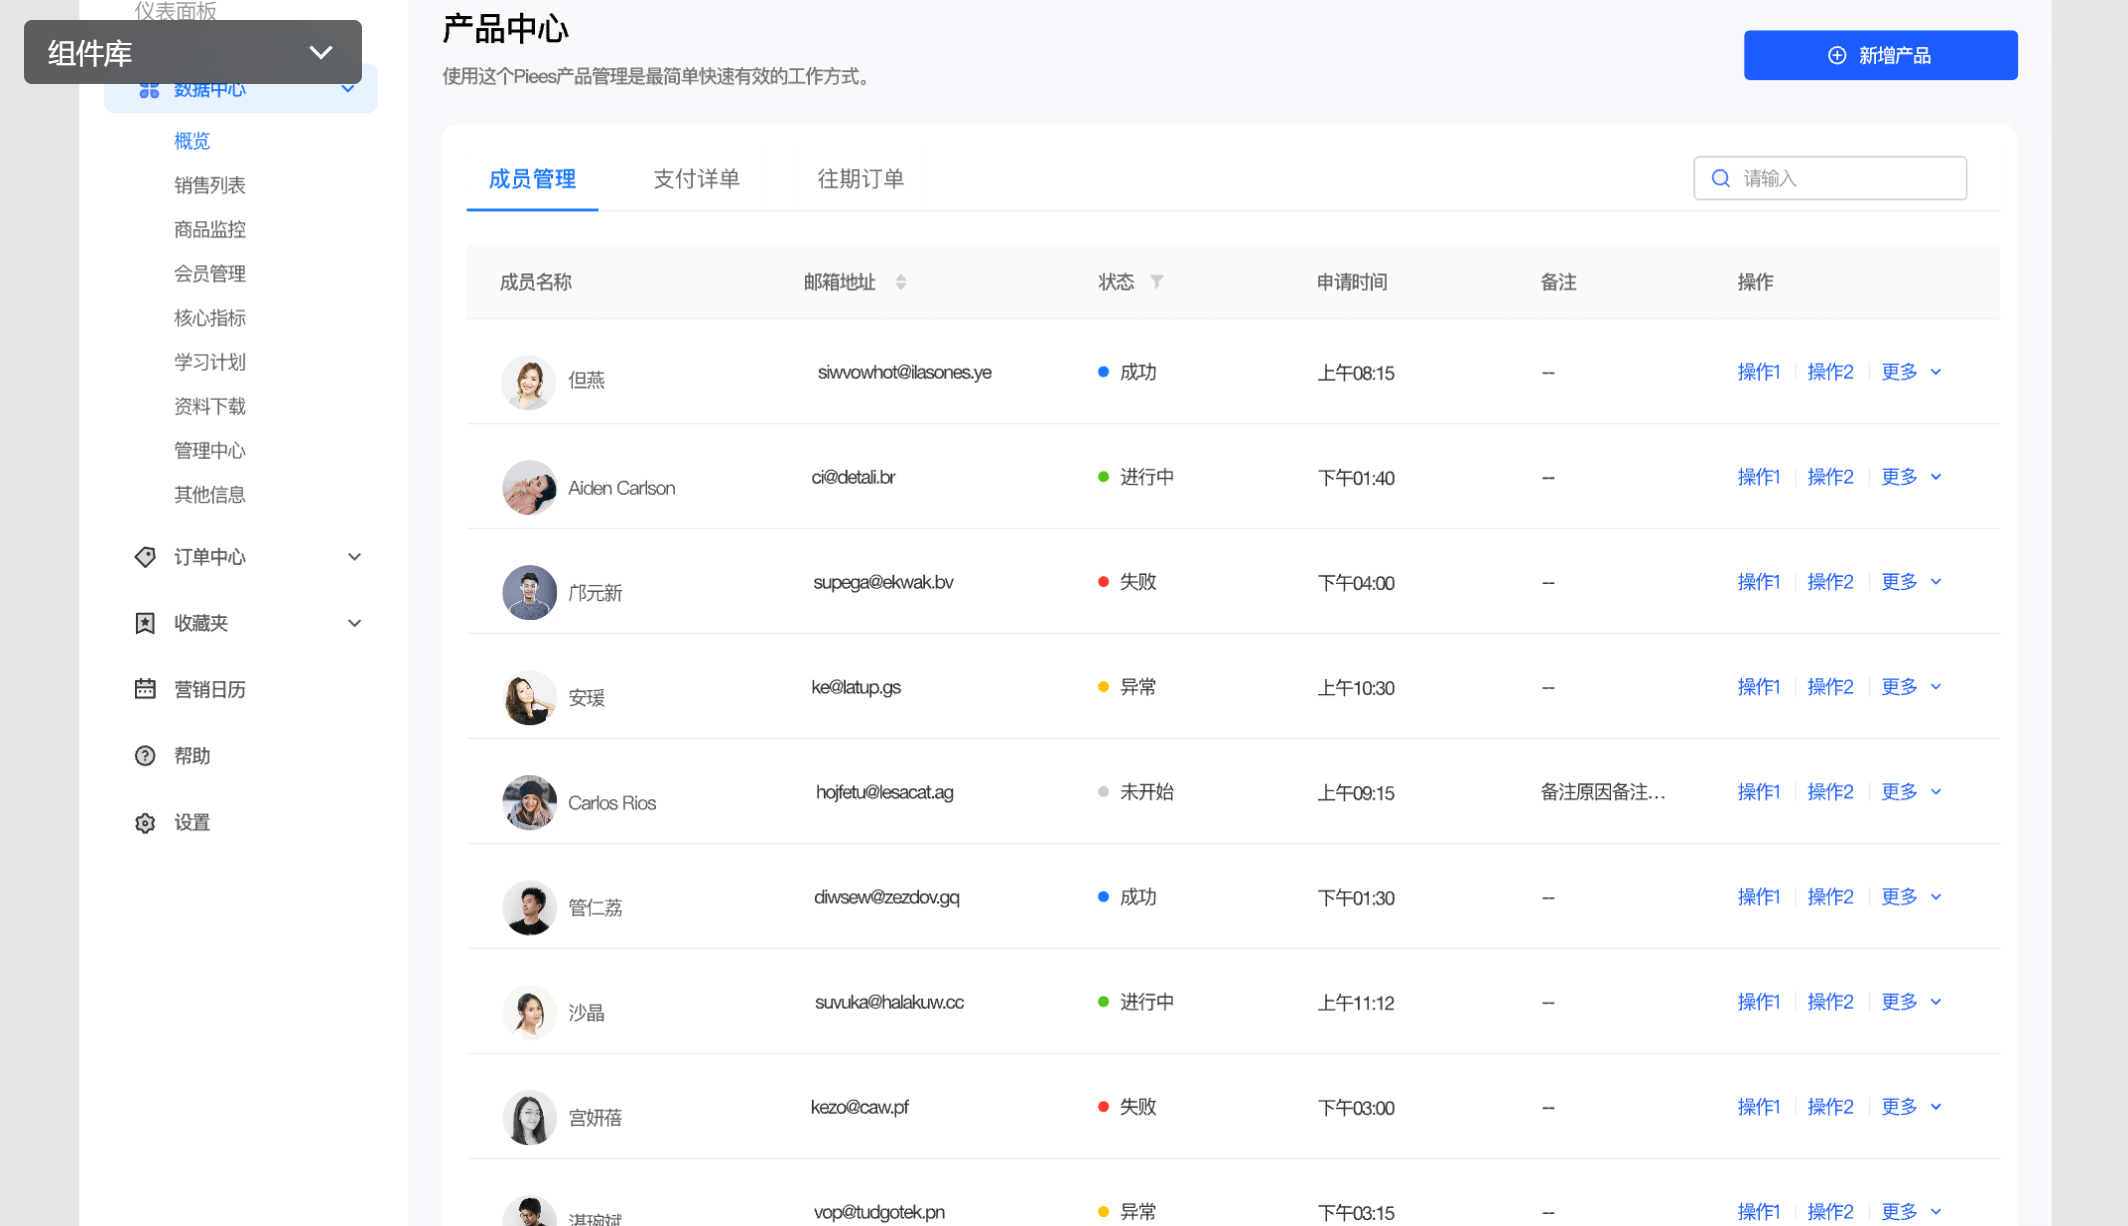Click the 设置 gear icon
Screen dimensions: 2128x1226
(145, 823)
